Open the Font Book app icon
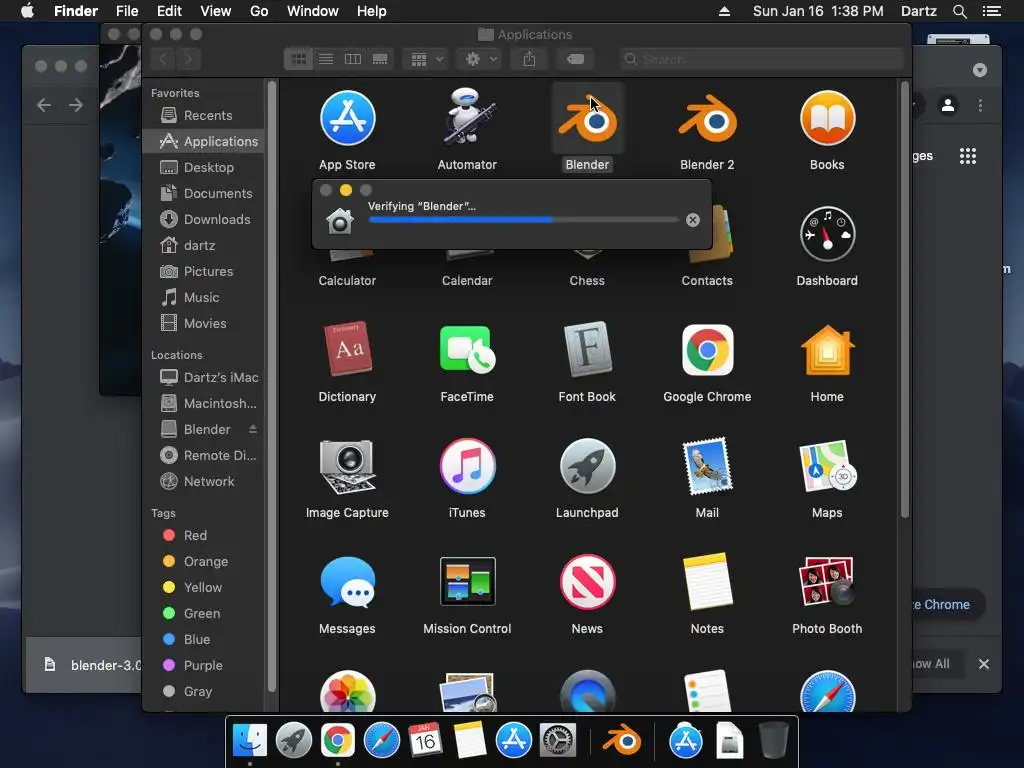 click(587, 349)
